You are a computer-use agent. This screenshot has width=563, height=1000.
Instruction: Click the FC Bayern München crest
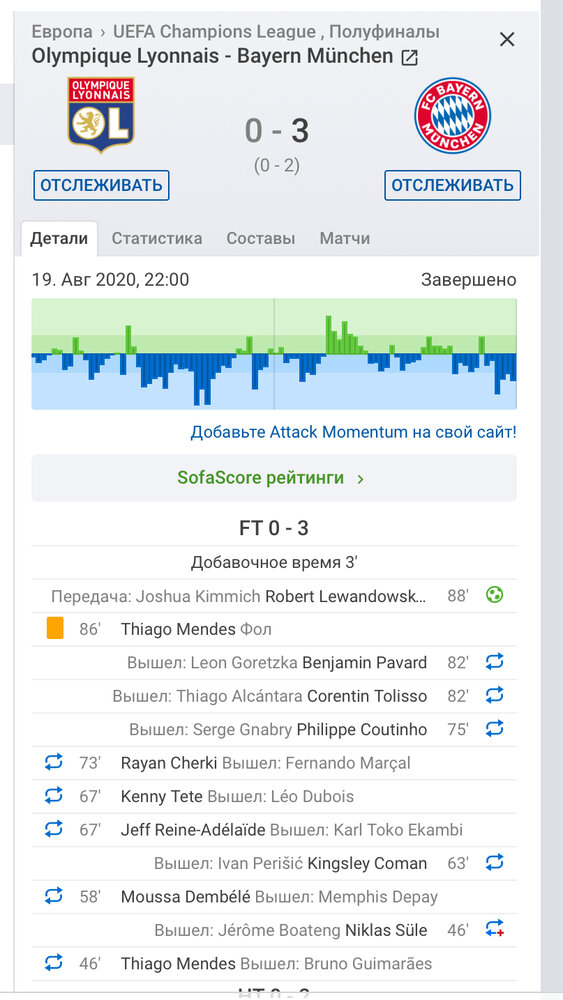click(453, 115)
